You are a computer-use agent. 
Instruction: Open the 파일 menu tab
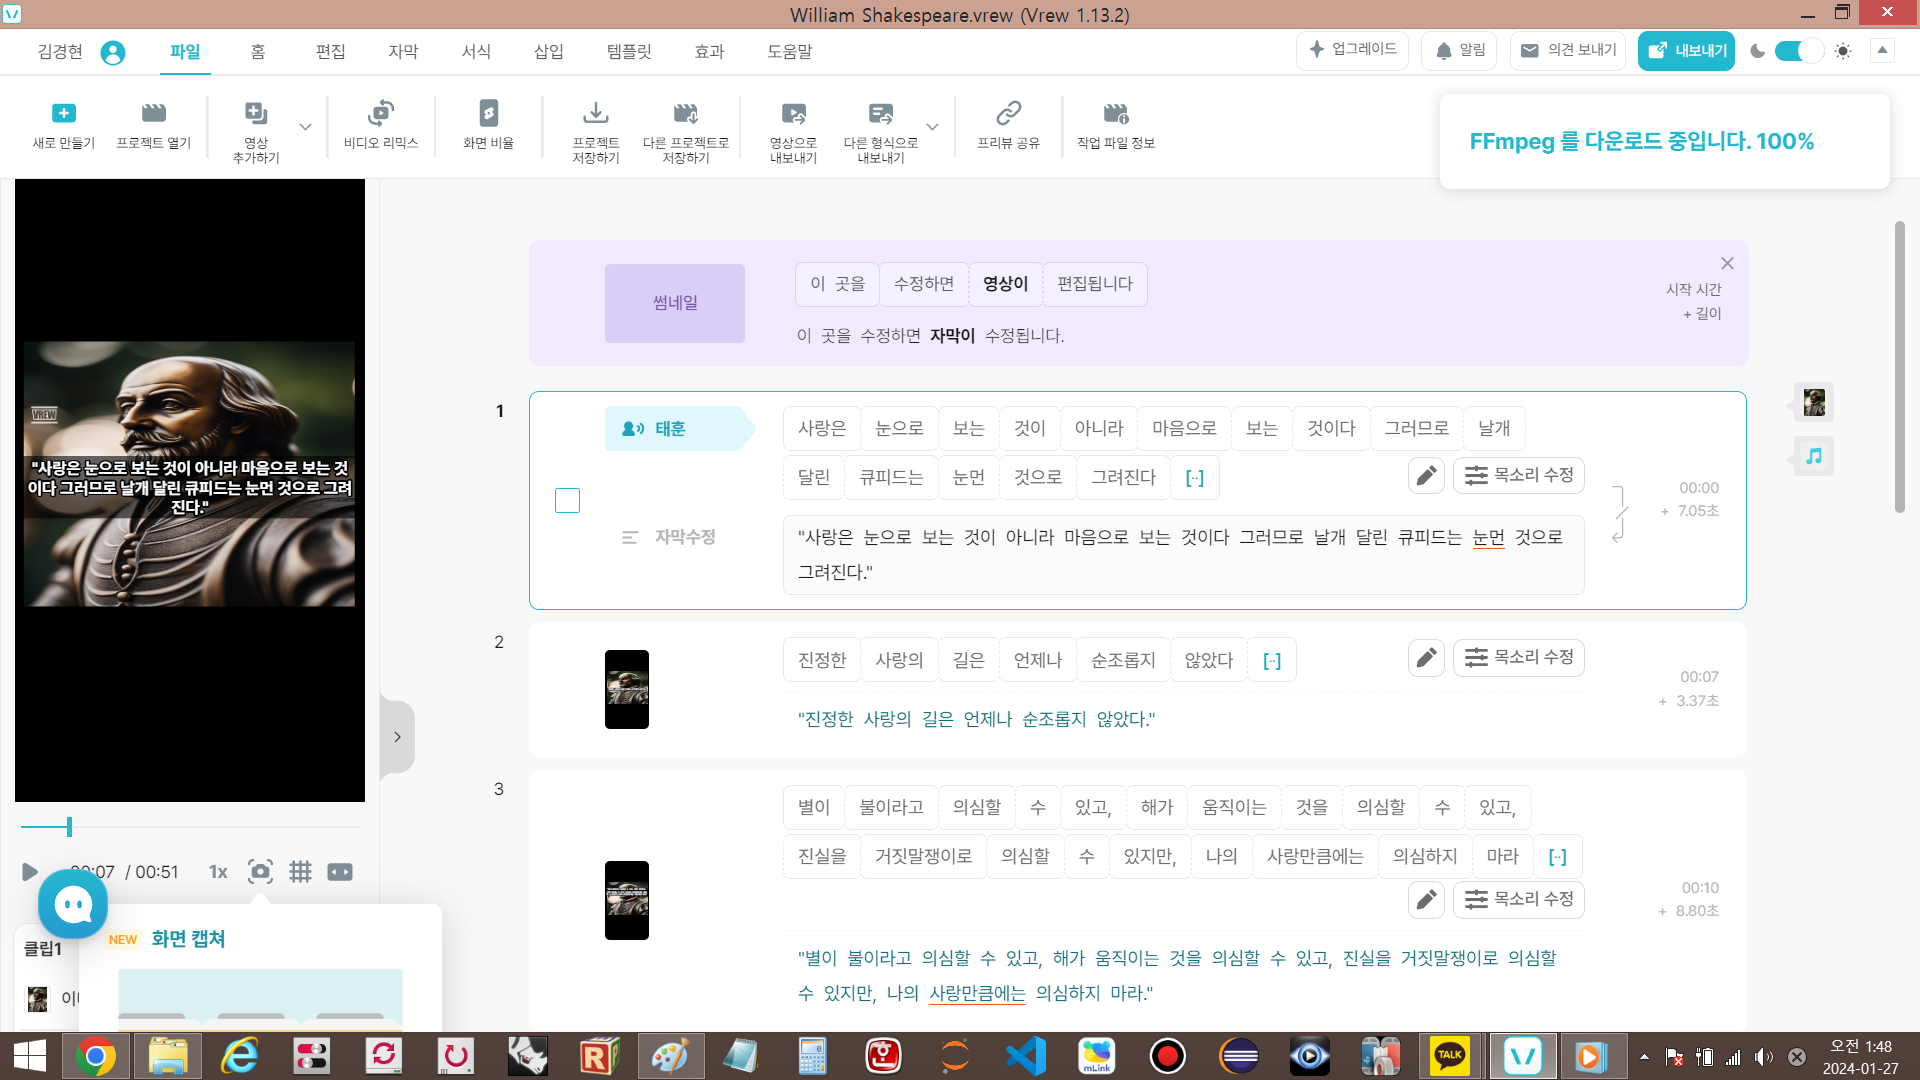point(185,52)
